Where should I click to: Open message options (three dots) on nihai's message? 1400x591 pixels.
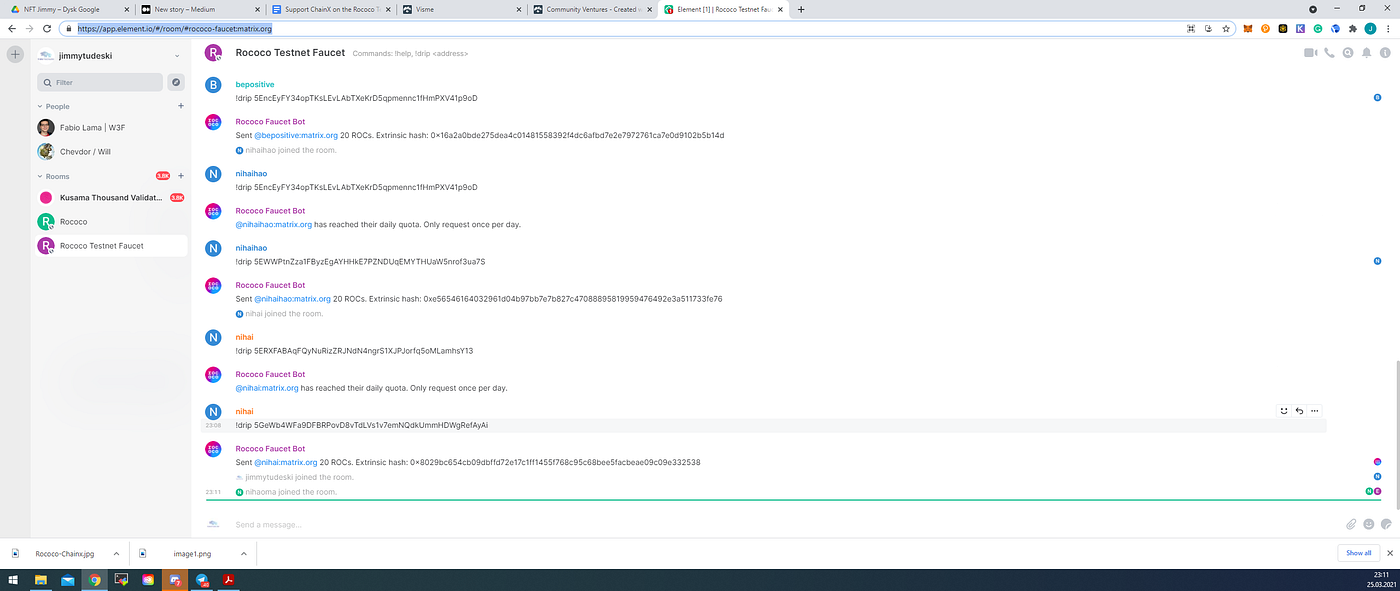pos(1314,411)
